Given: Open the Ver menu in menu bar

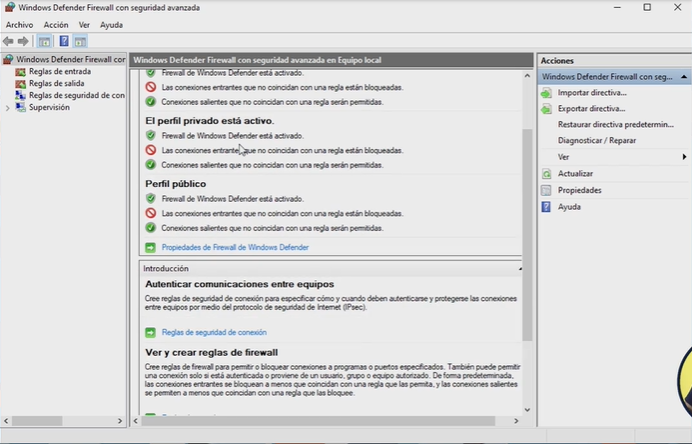Looking at the screenshot, I should [x=84, y=25].
